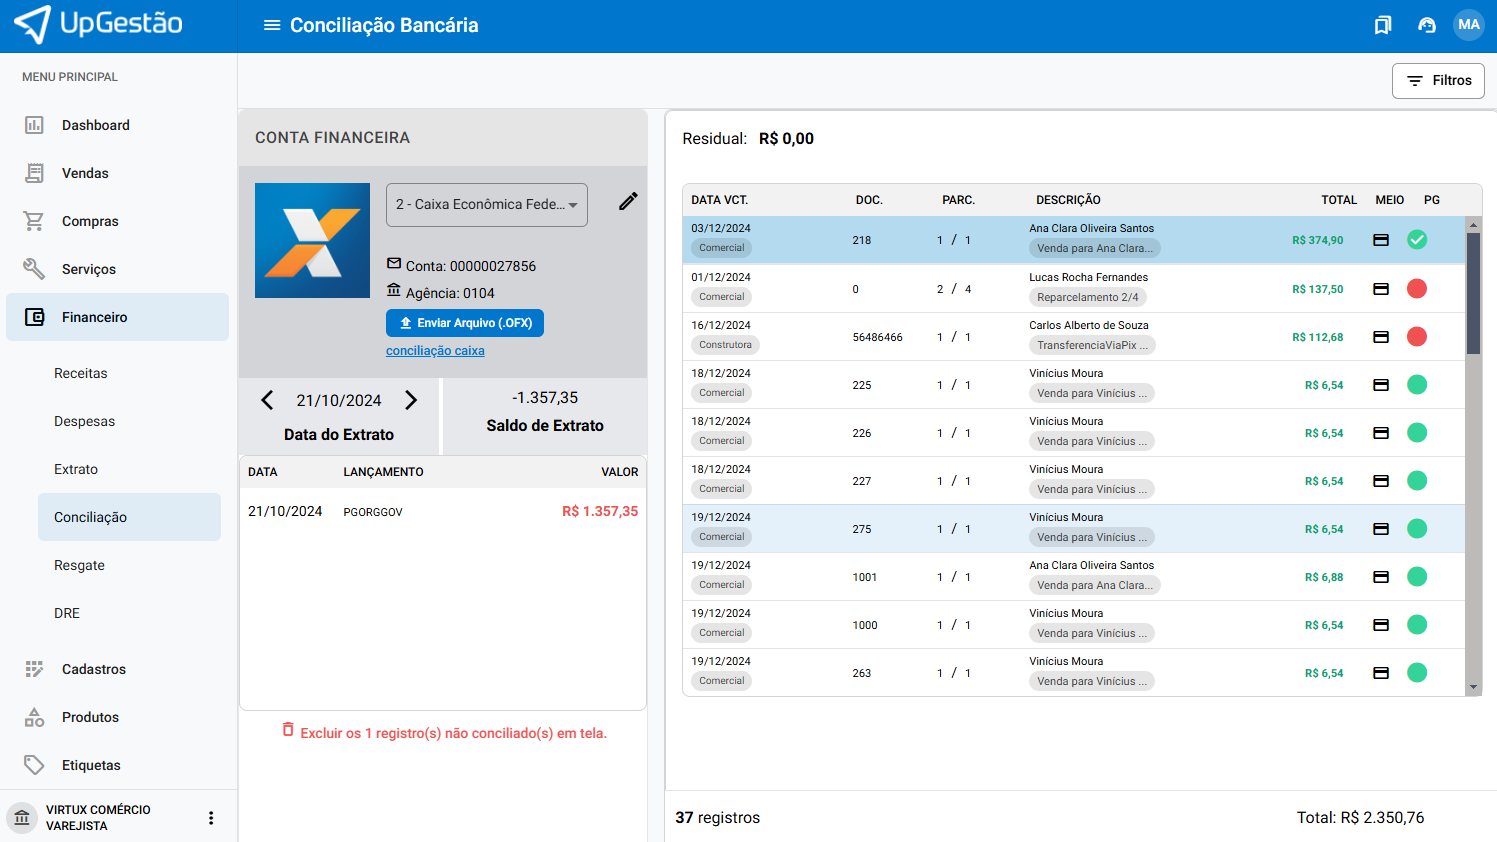Toggle red paid status for Carlos Alberto de Souza

pos(1417,337)
